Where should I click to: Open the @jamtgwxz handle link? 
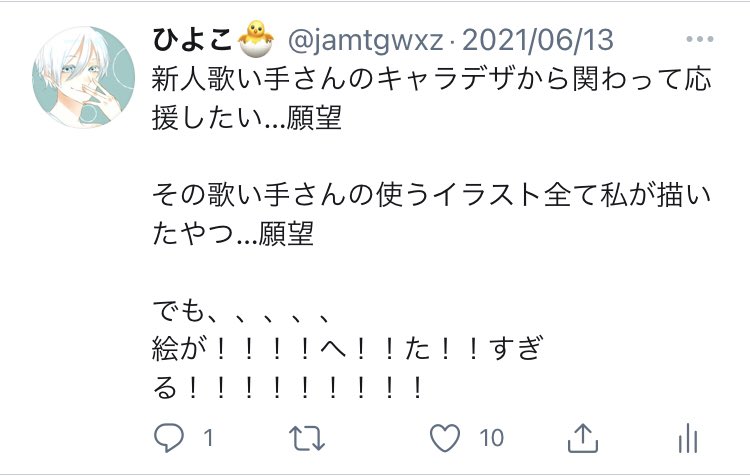point(365,40)
